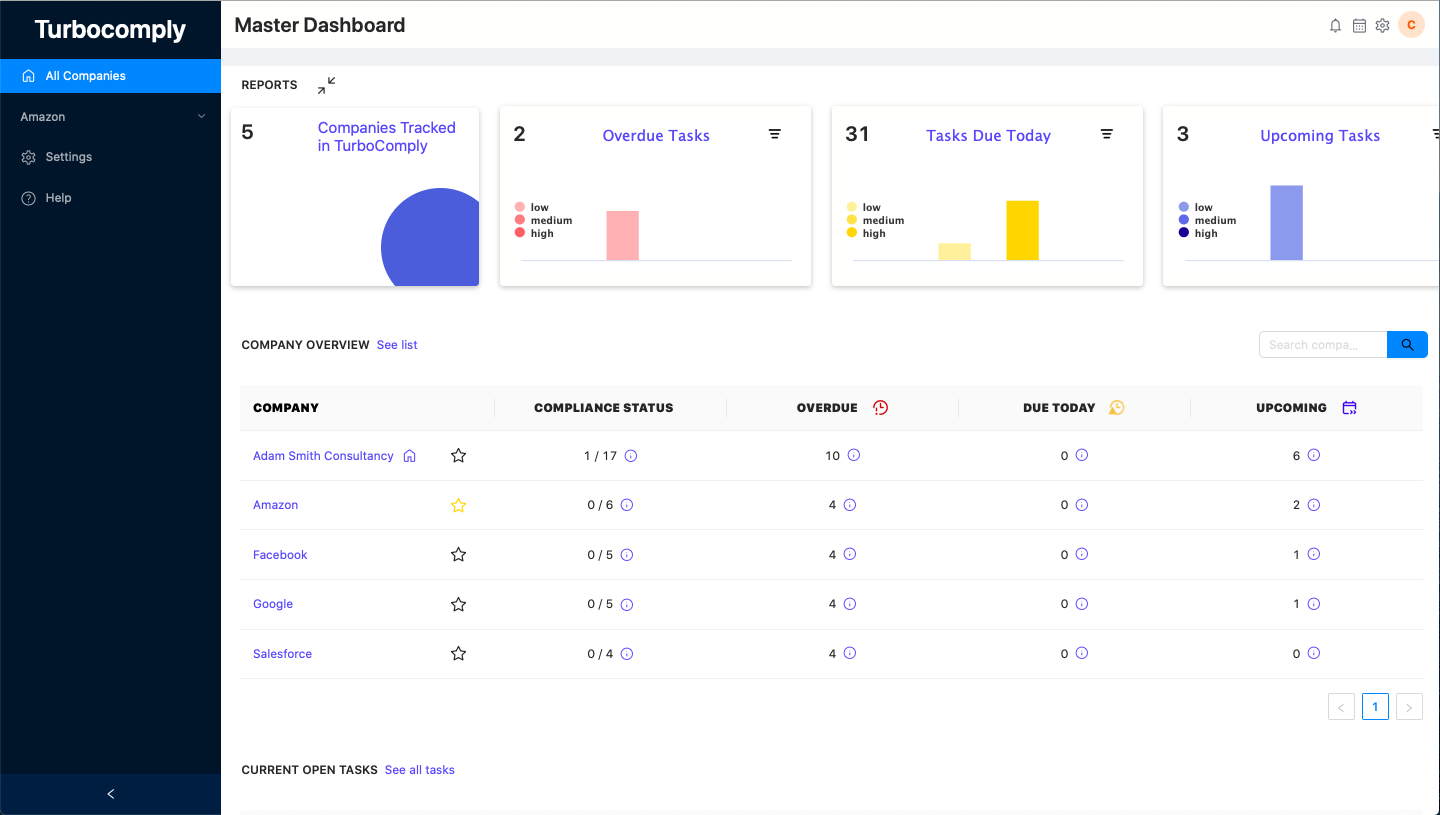Show overdue info for Adam Smith Consultancy
The height and width of the screenshot is (815, 1440).
pyautogui.click(x=854, y=455)
